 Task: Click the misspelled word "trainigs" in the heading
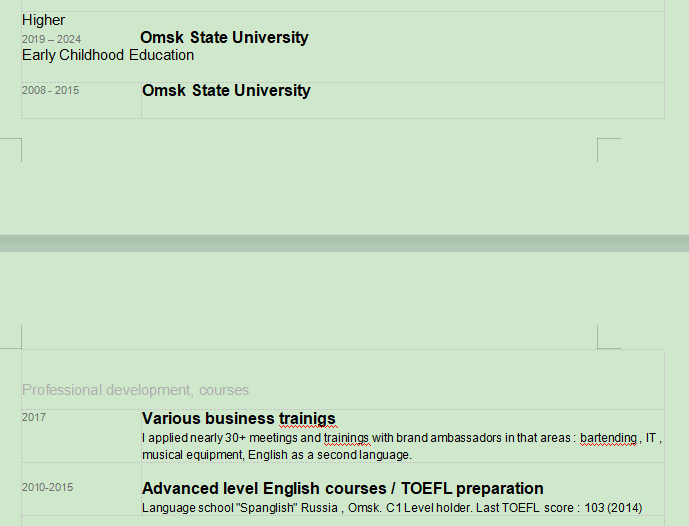[x=307, y=419]
